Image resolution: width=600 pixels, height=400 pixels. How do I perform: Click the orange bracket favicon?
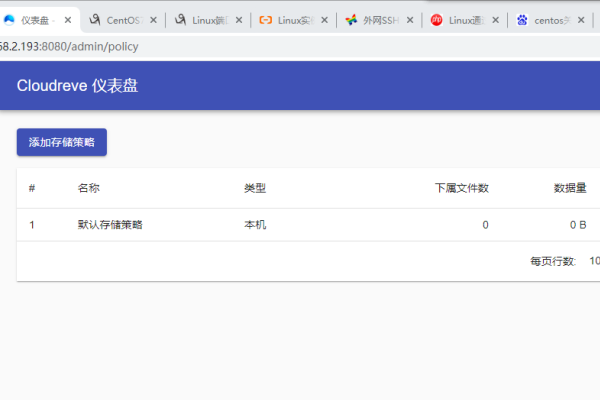[x=266, y=20]
